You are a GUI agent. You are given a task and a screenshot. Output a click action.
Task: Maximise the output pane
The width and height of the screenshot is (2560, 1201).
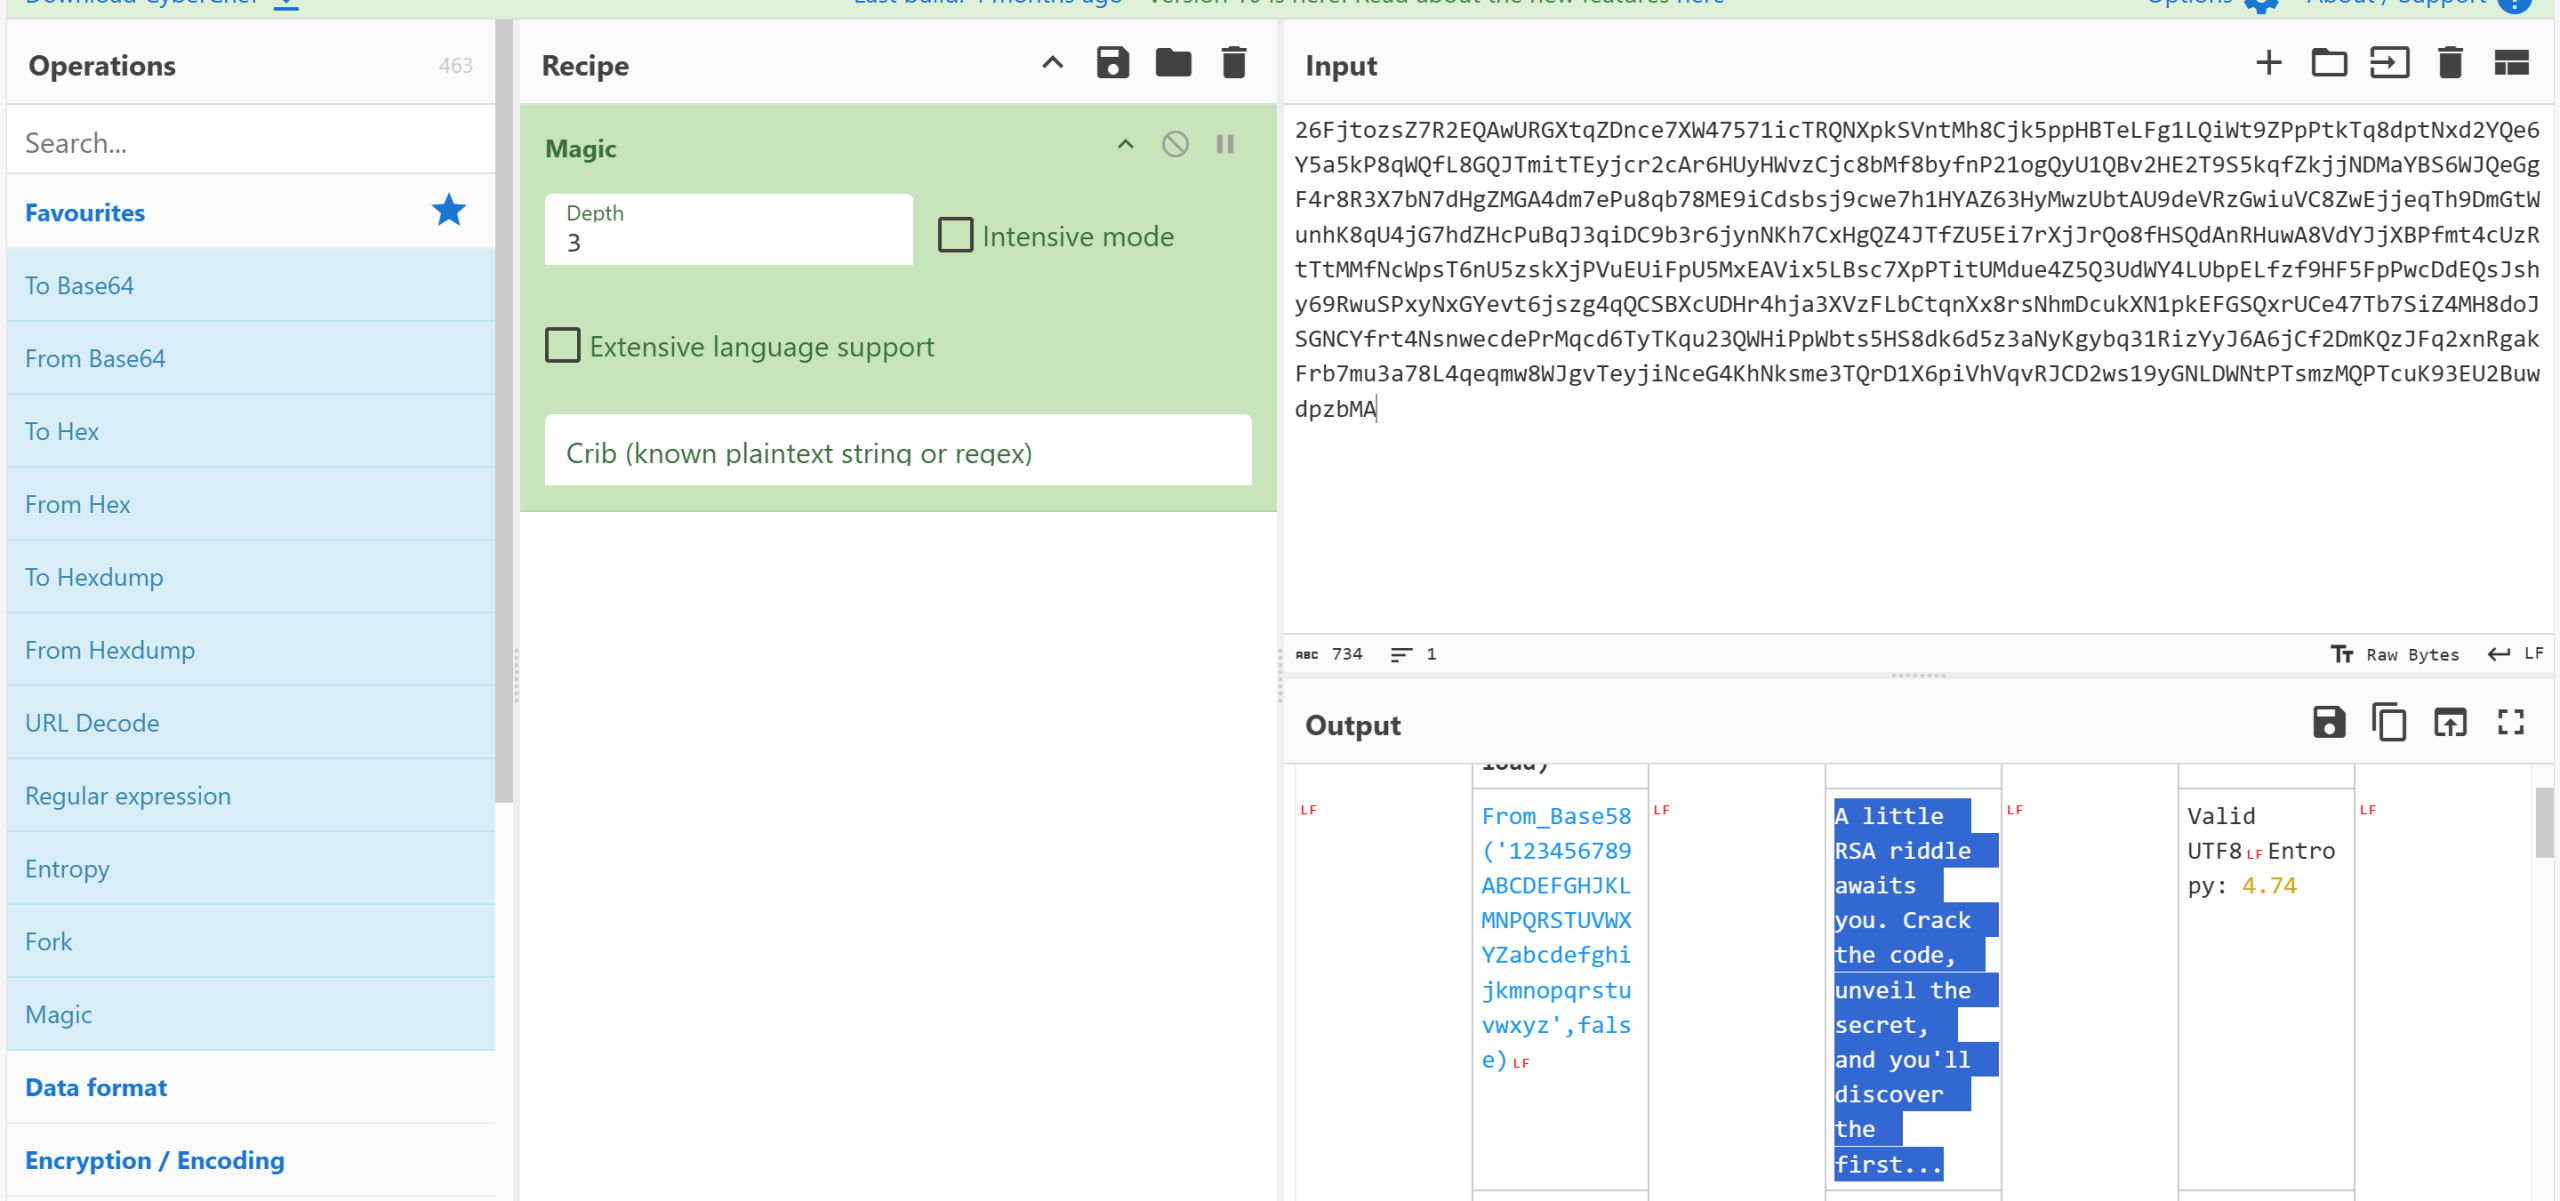click(x=2511, y=722)
